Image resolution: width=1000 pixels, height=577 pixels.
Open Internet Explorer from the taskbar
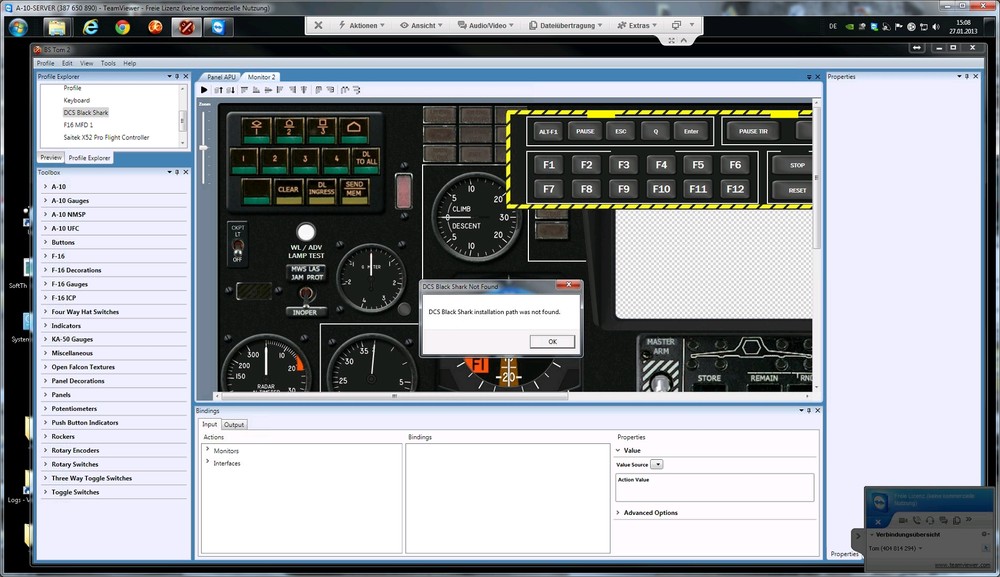click(x=91, y=27)
